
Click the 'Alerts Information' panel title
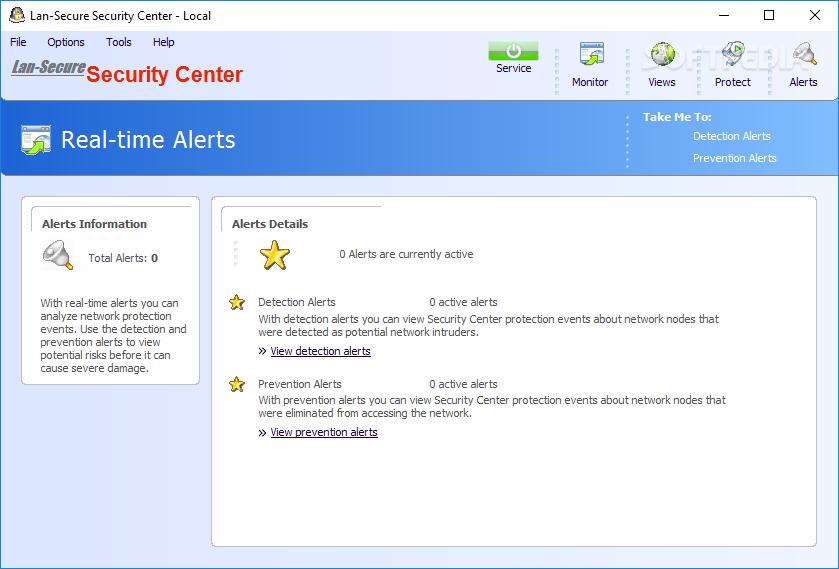[94, 224]
